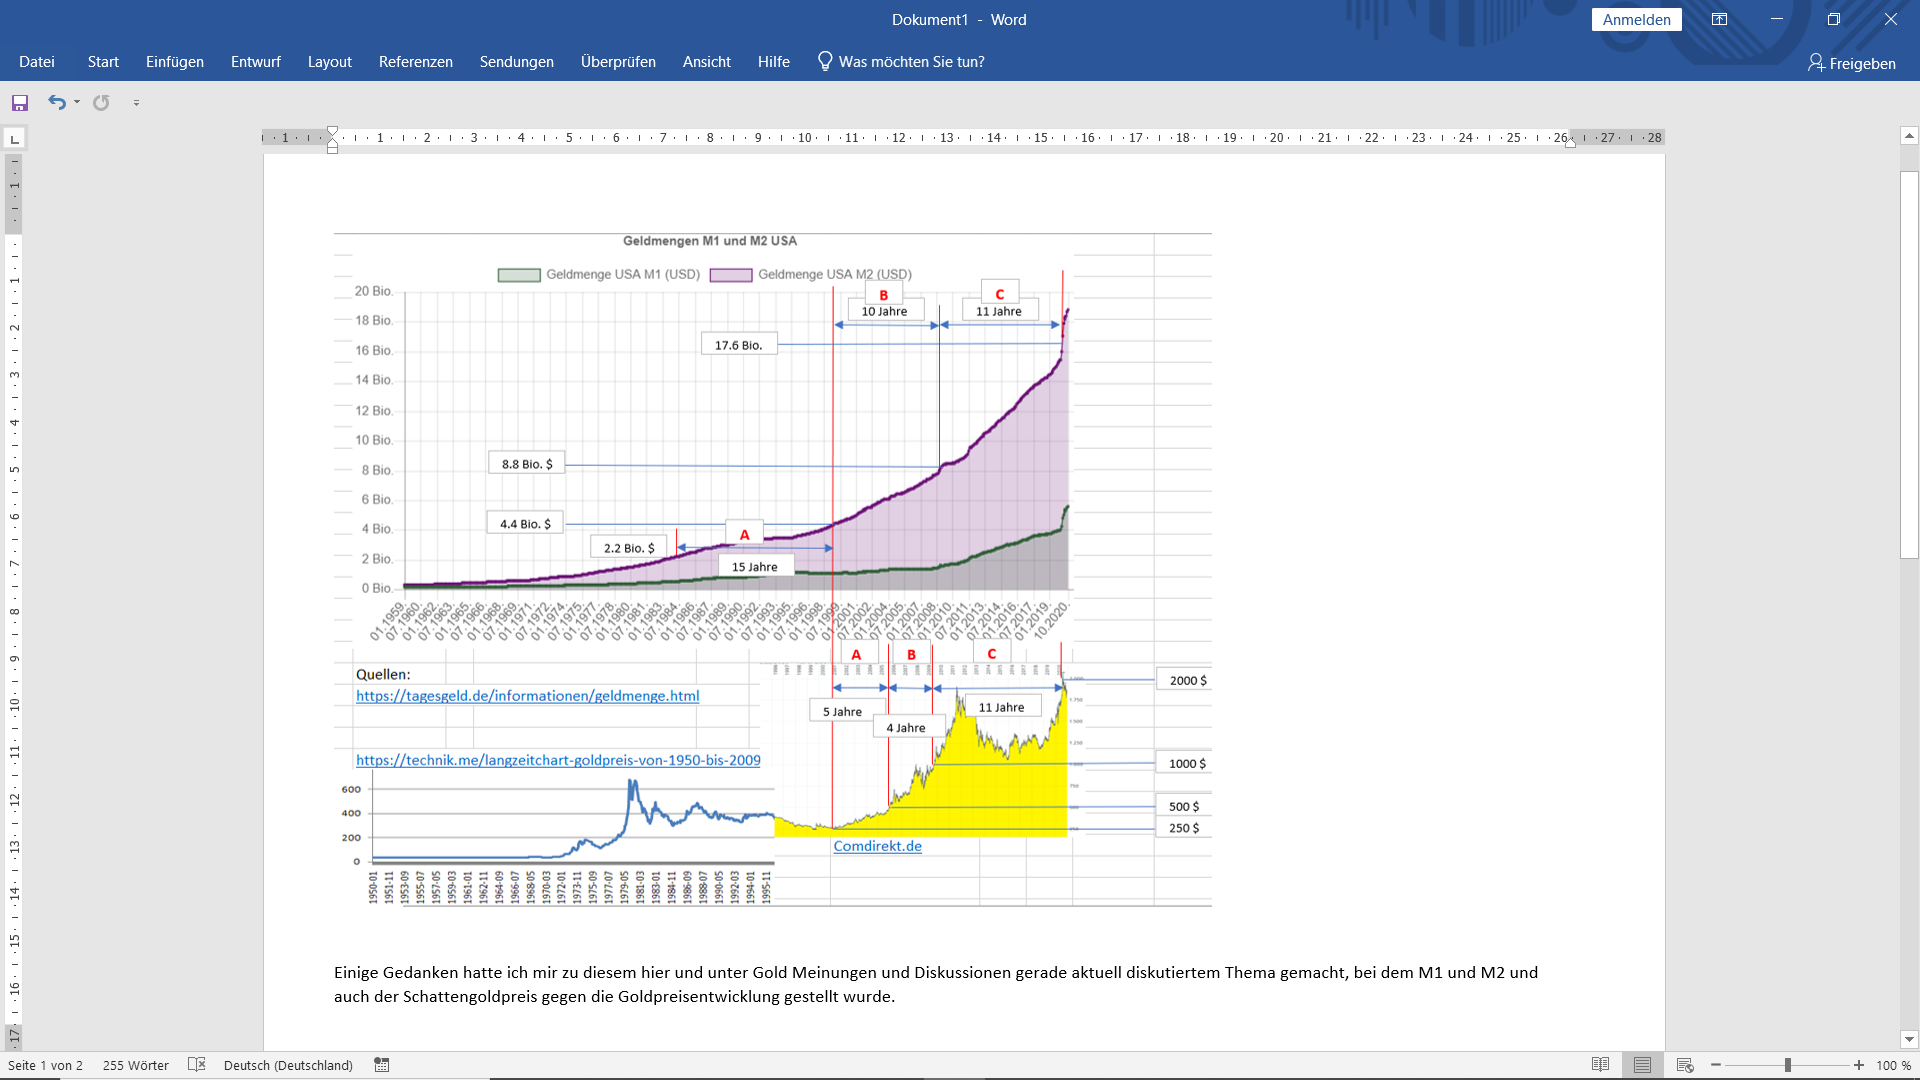The image size is (1920, 1080).
Task: Expand Customize Quick Access Toolbar dropdown
Action: (136, 103)
